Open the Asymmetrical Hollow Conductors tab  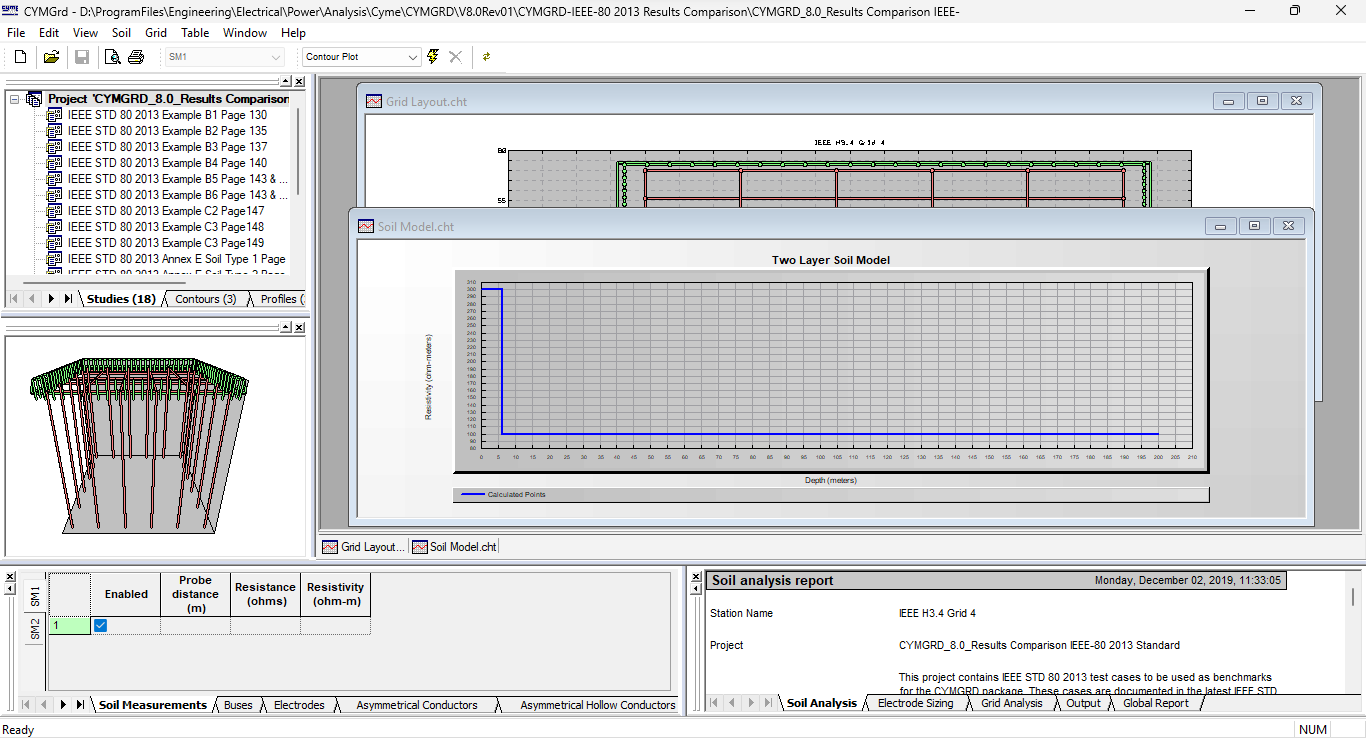597,705
